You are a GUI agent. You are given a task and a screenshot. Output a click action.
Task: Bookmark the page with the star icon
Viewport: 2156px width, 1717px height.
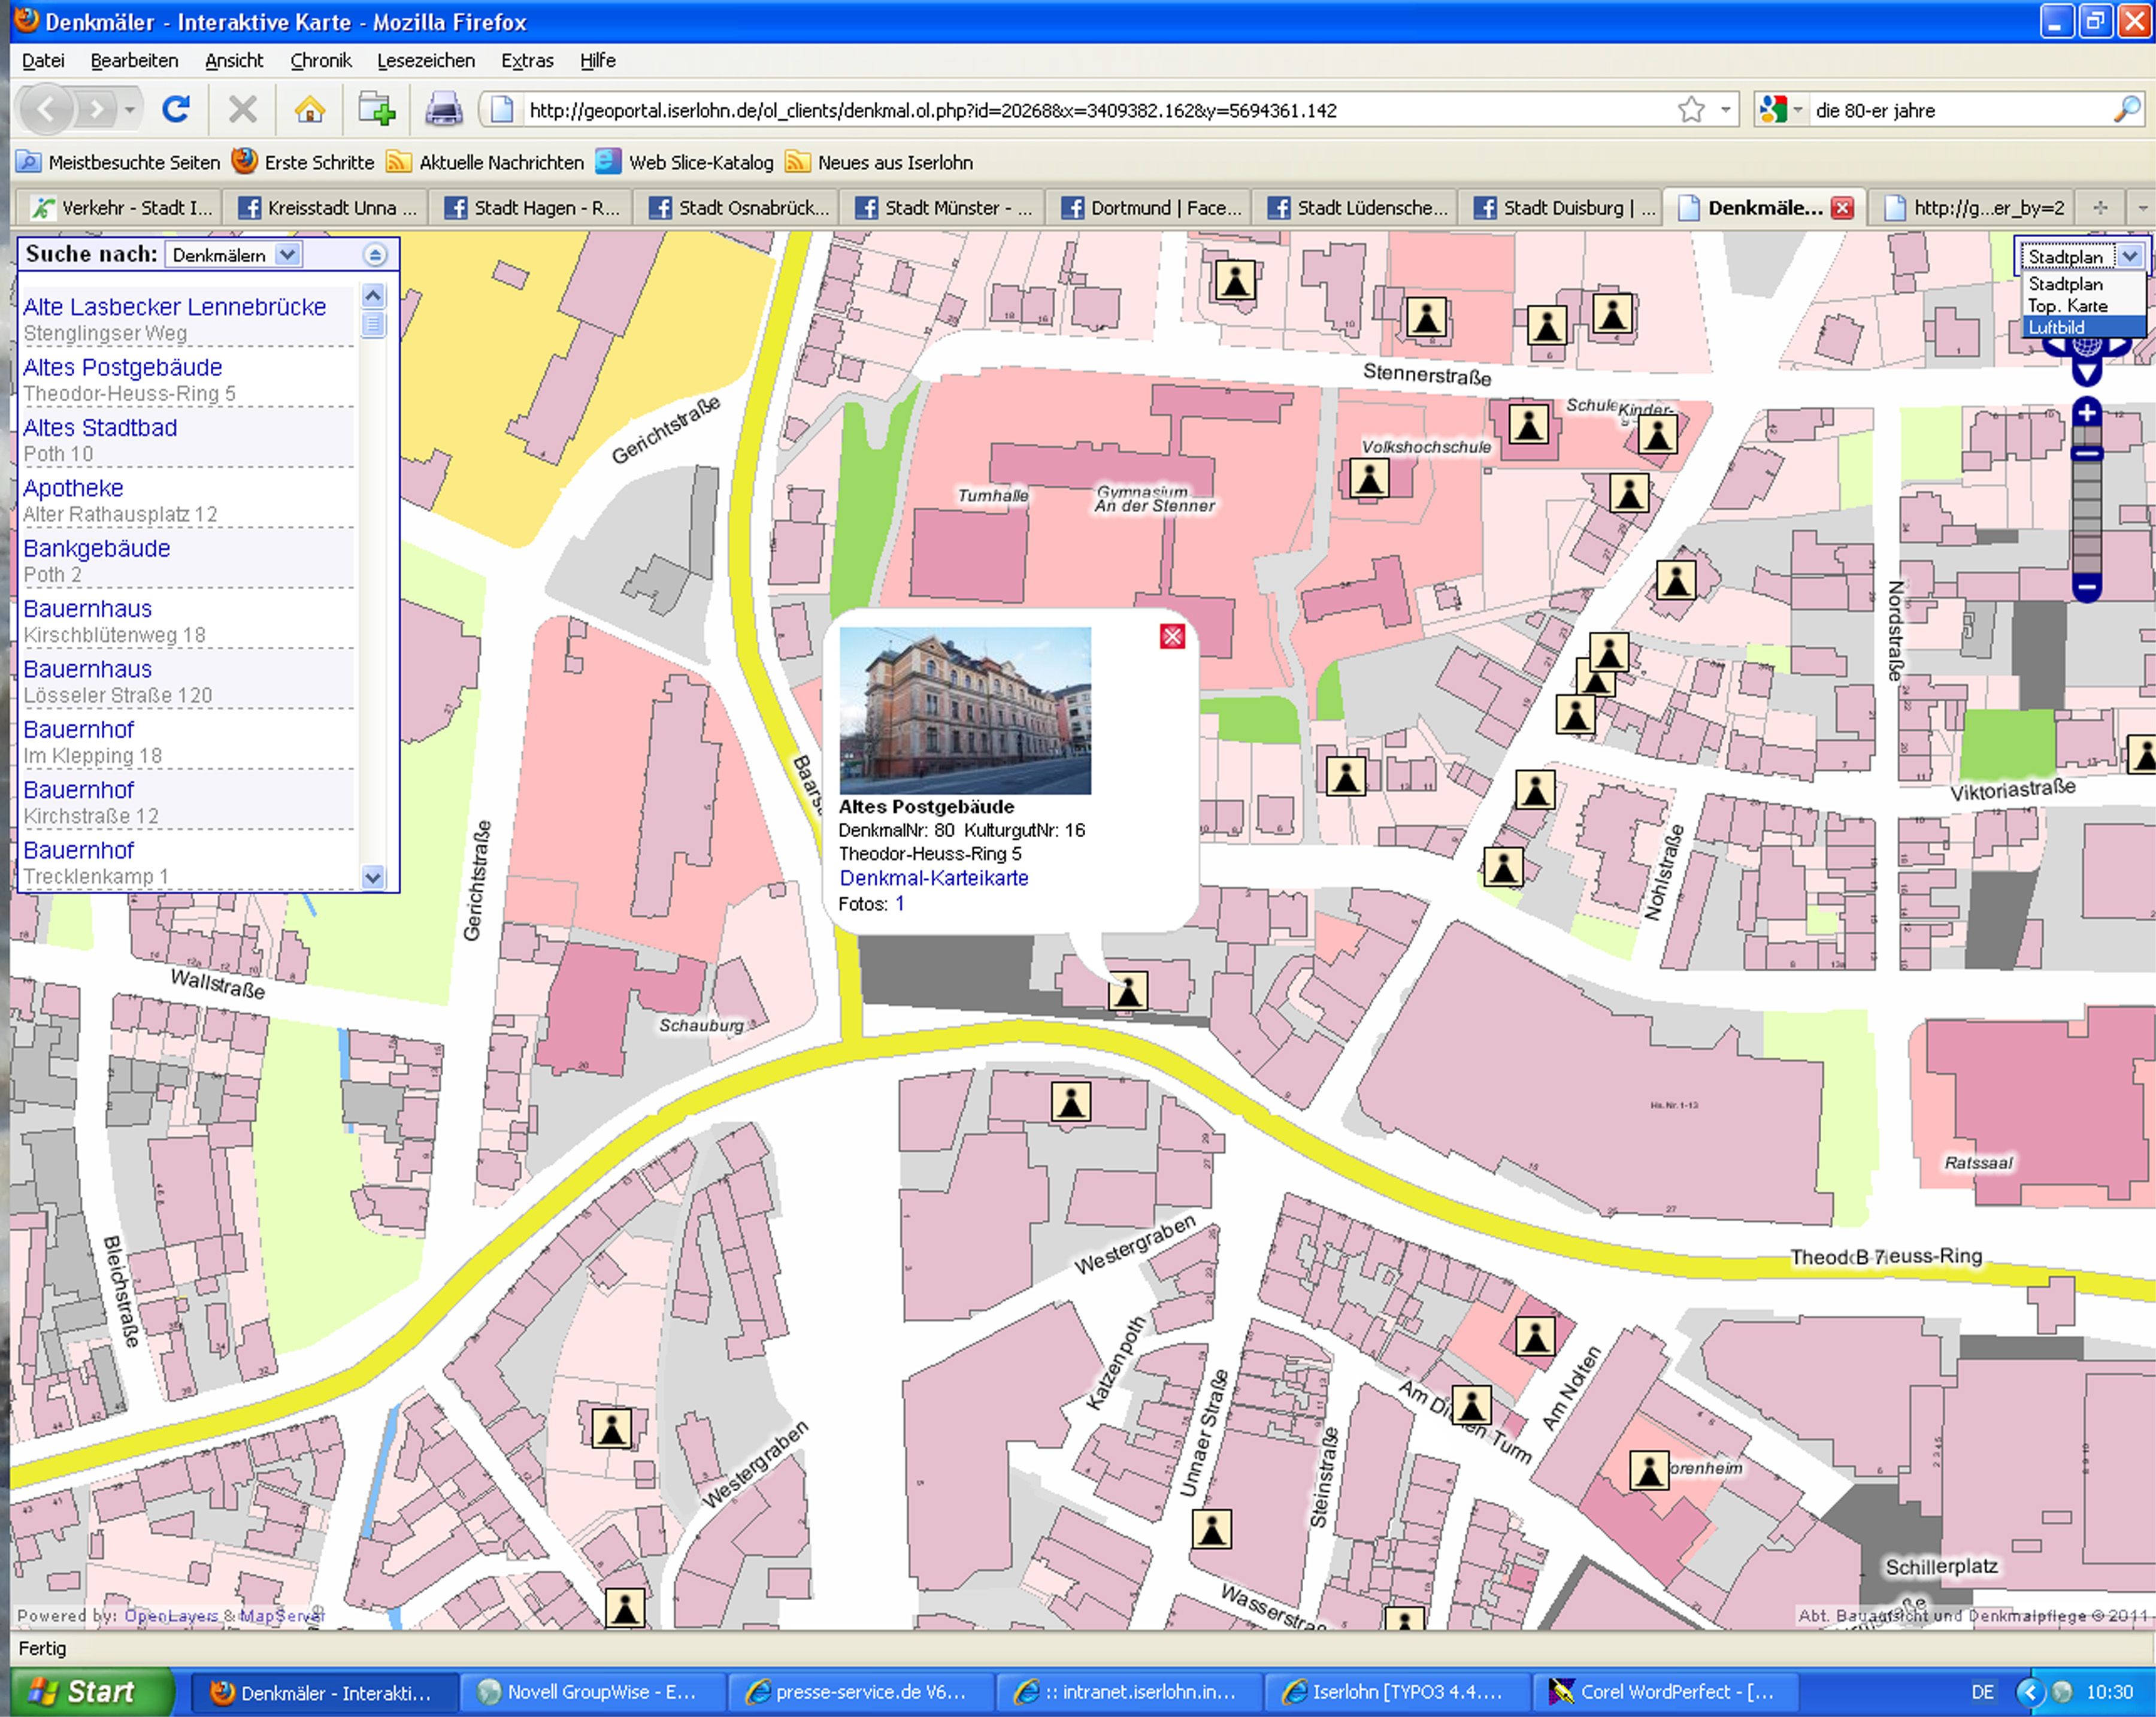(1691, 109)
